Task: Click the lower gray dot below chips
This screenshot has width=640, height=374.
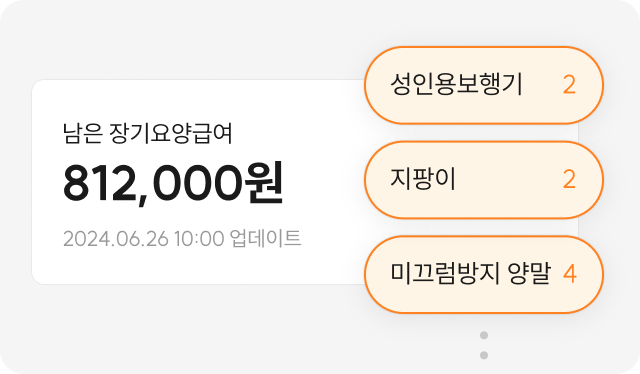Action: click(484, 355)
